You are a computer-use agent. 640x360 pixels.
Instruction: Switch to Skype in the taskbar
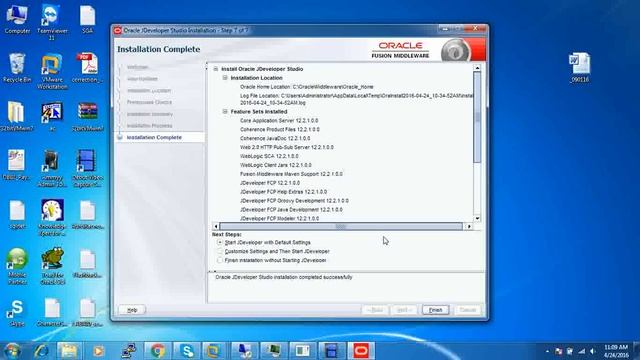click(187, 351)
